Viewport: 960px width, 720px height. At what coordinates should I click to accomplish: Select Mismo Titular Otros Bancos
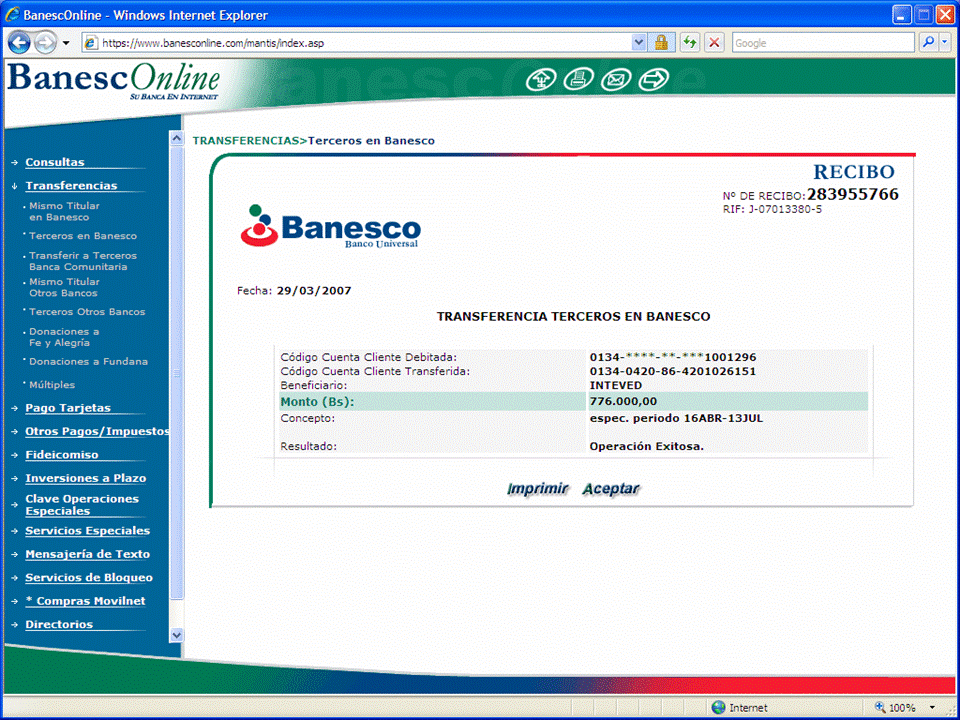click(64, 287)
